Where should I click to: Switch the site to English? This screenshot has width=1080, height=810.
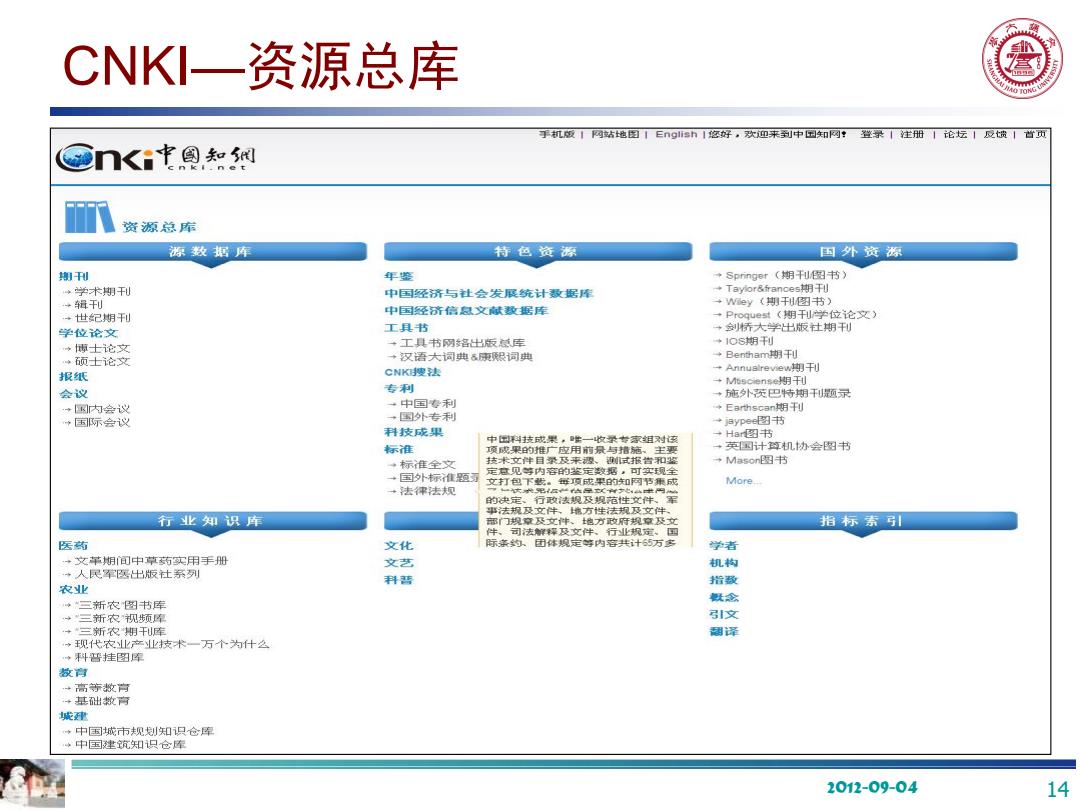tap(676, 134)
